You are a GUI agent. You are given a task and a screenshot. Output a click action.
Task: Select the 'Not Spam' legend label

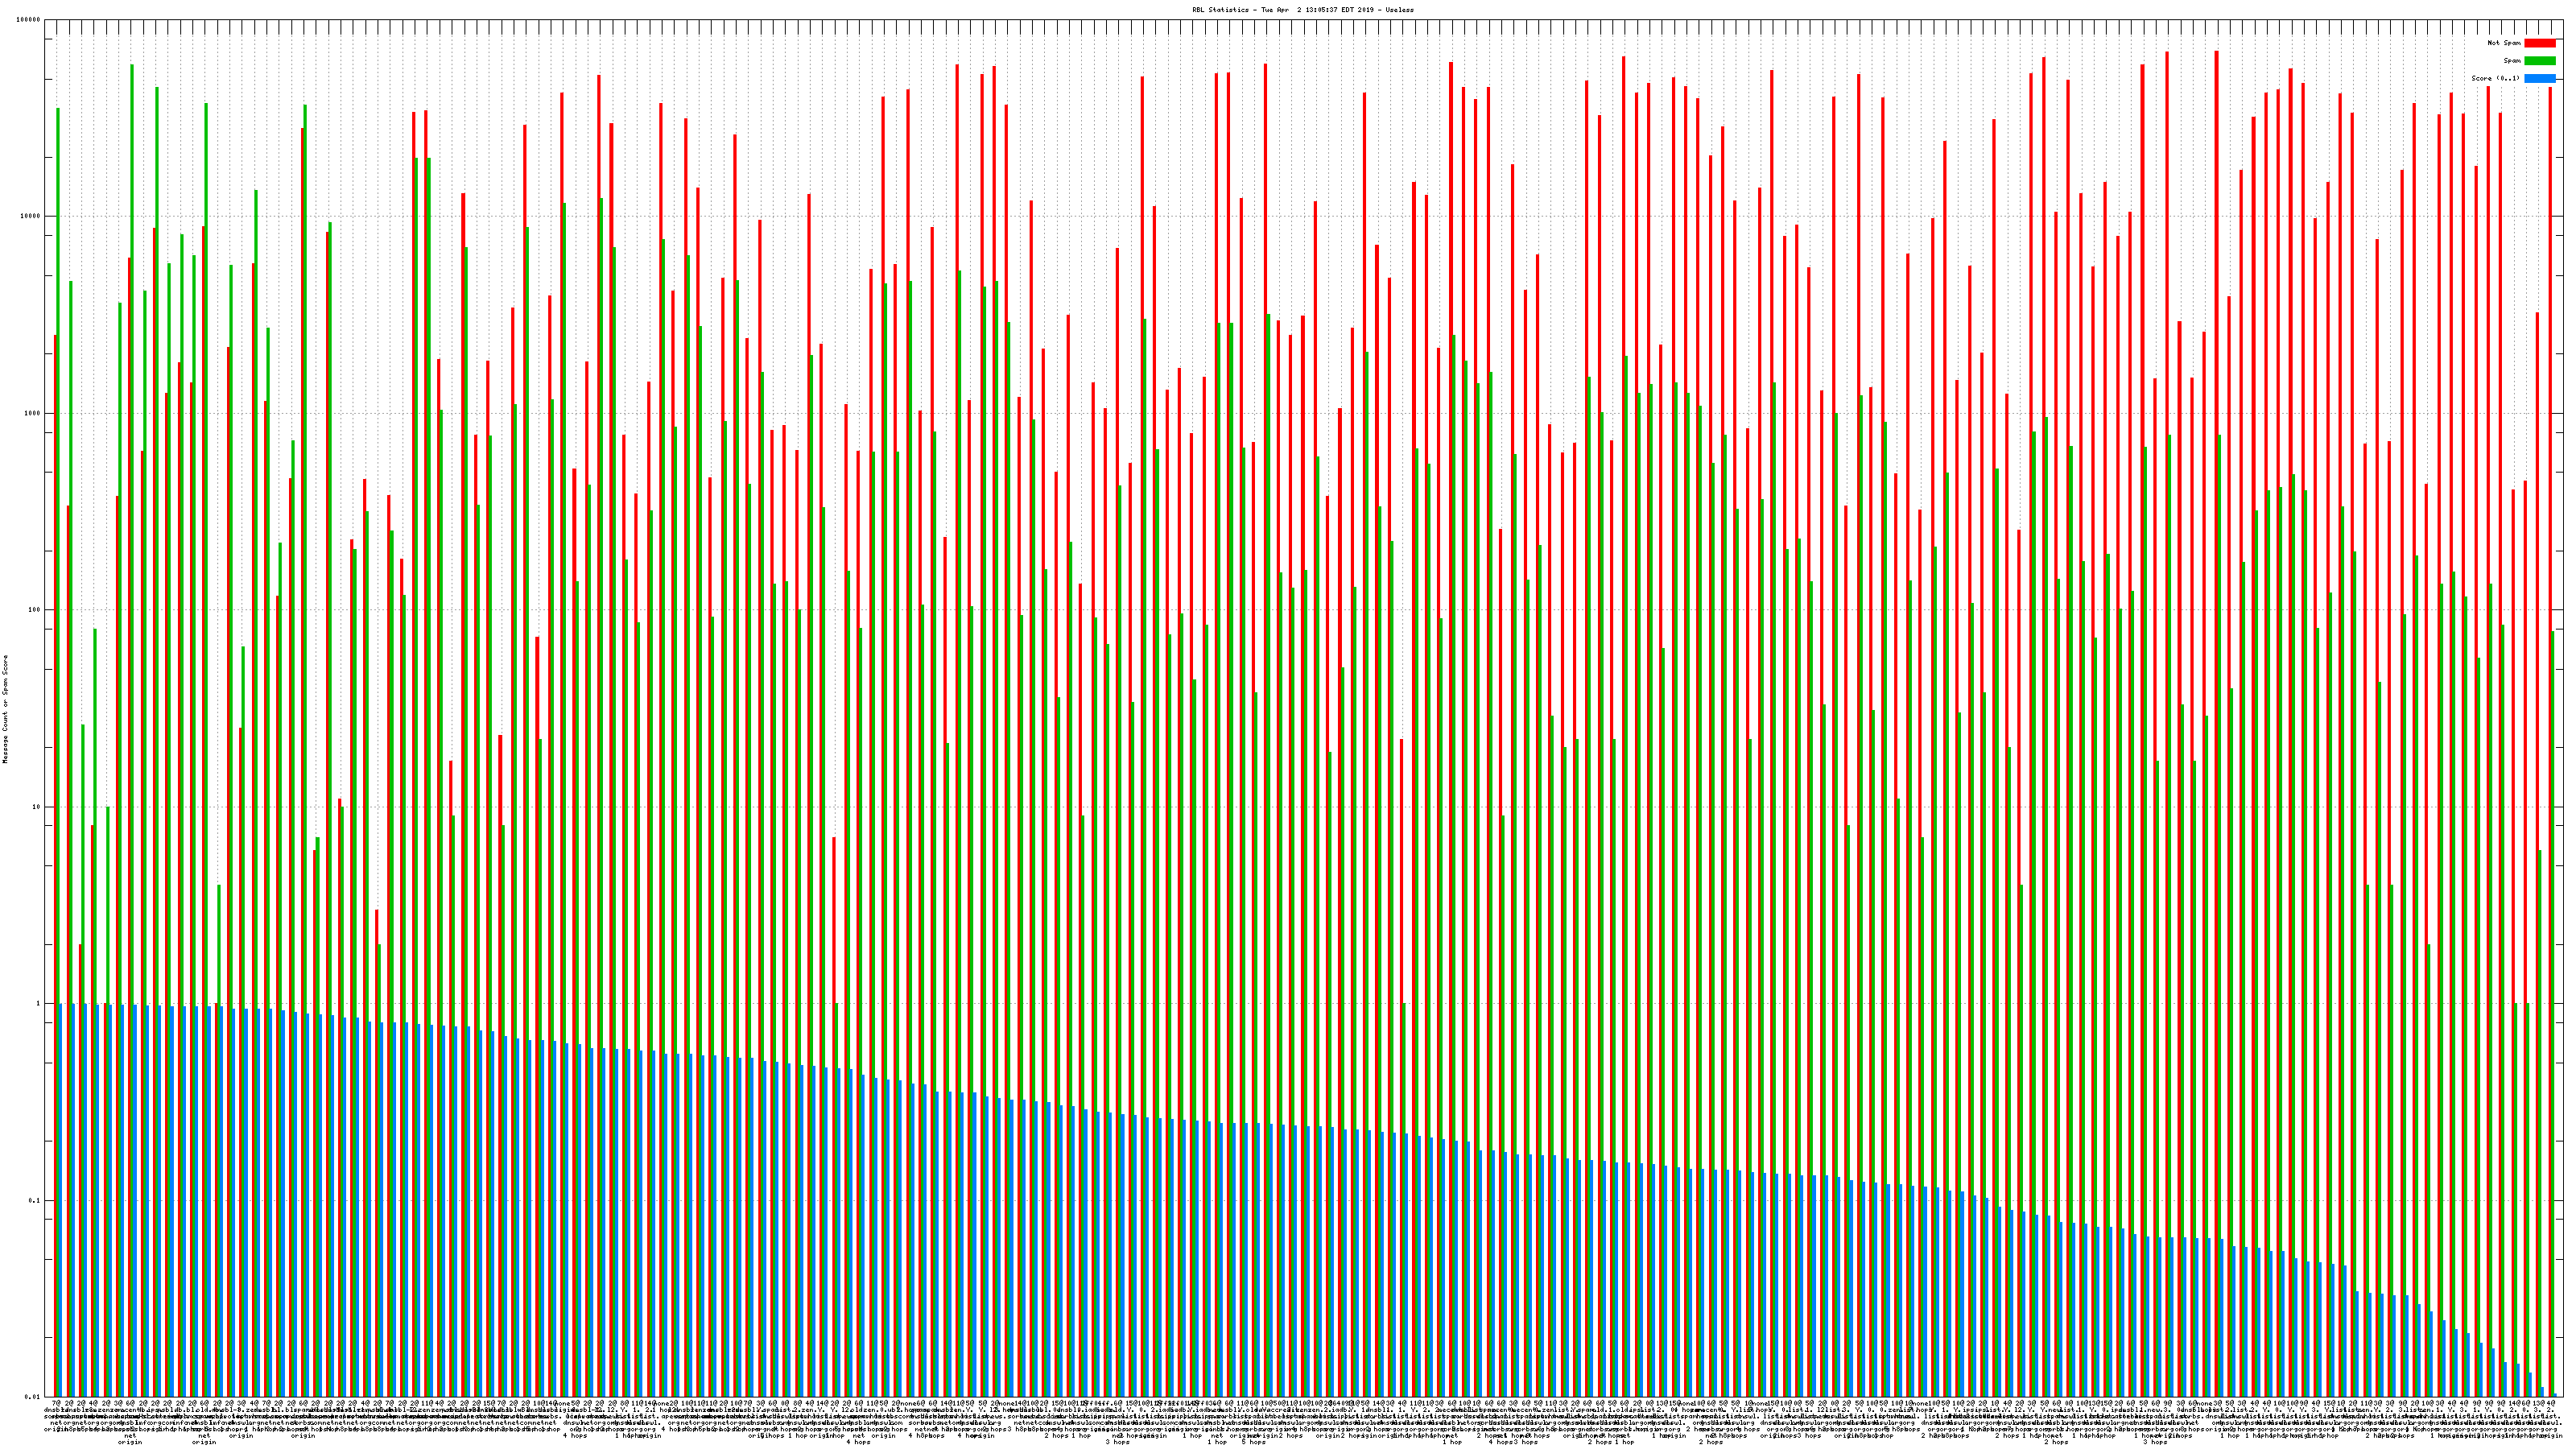[2504, 43]
